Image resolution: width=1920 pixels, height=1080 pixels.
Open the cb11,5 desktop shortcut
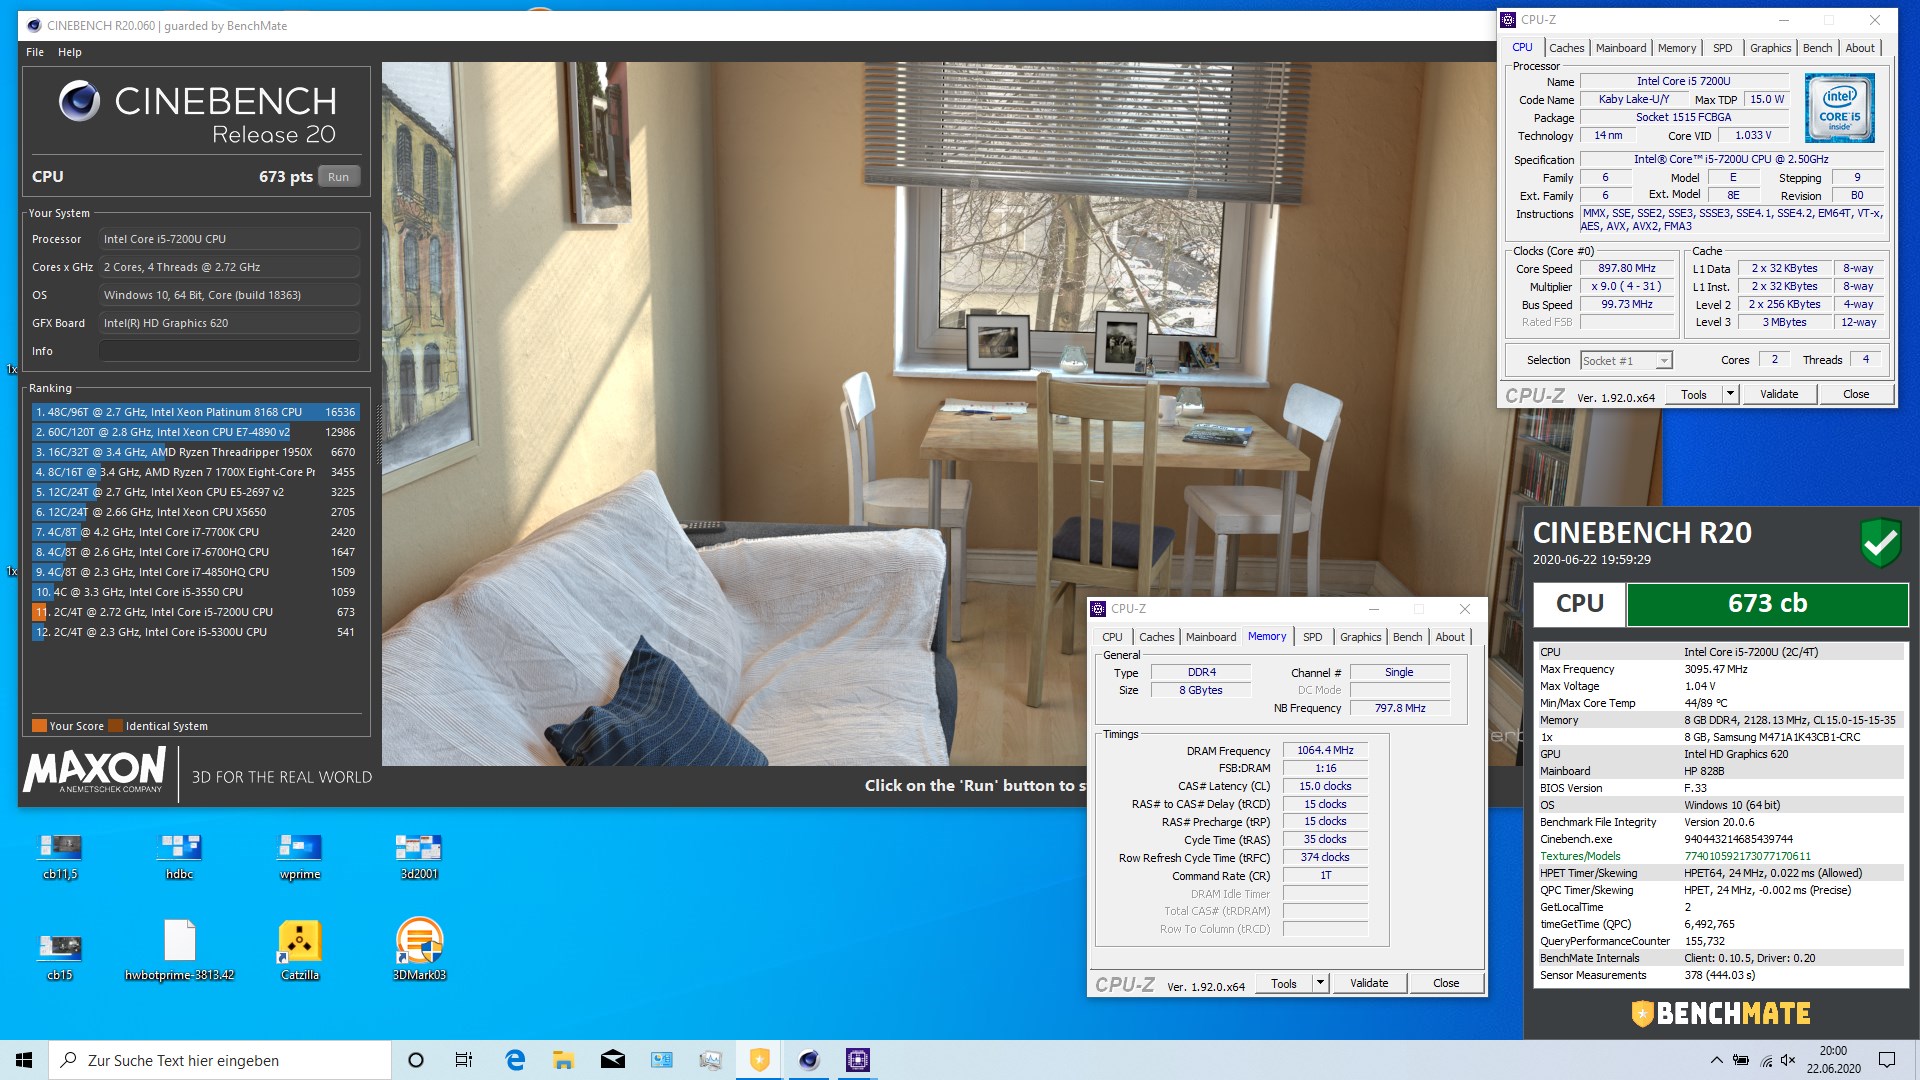coord(60,855)
